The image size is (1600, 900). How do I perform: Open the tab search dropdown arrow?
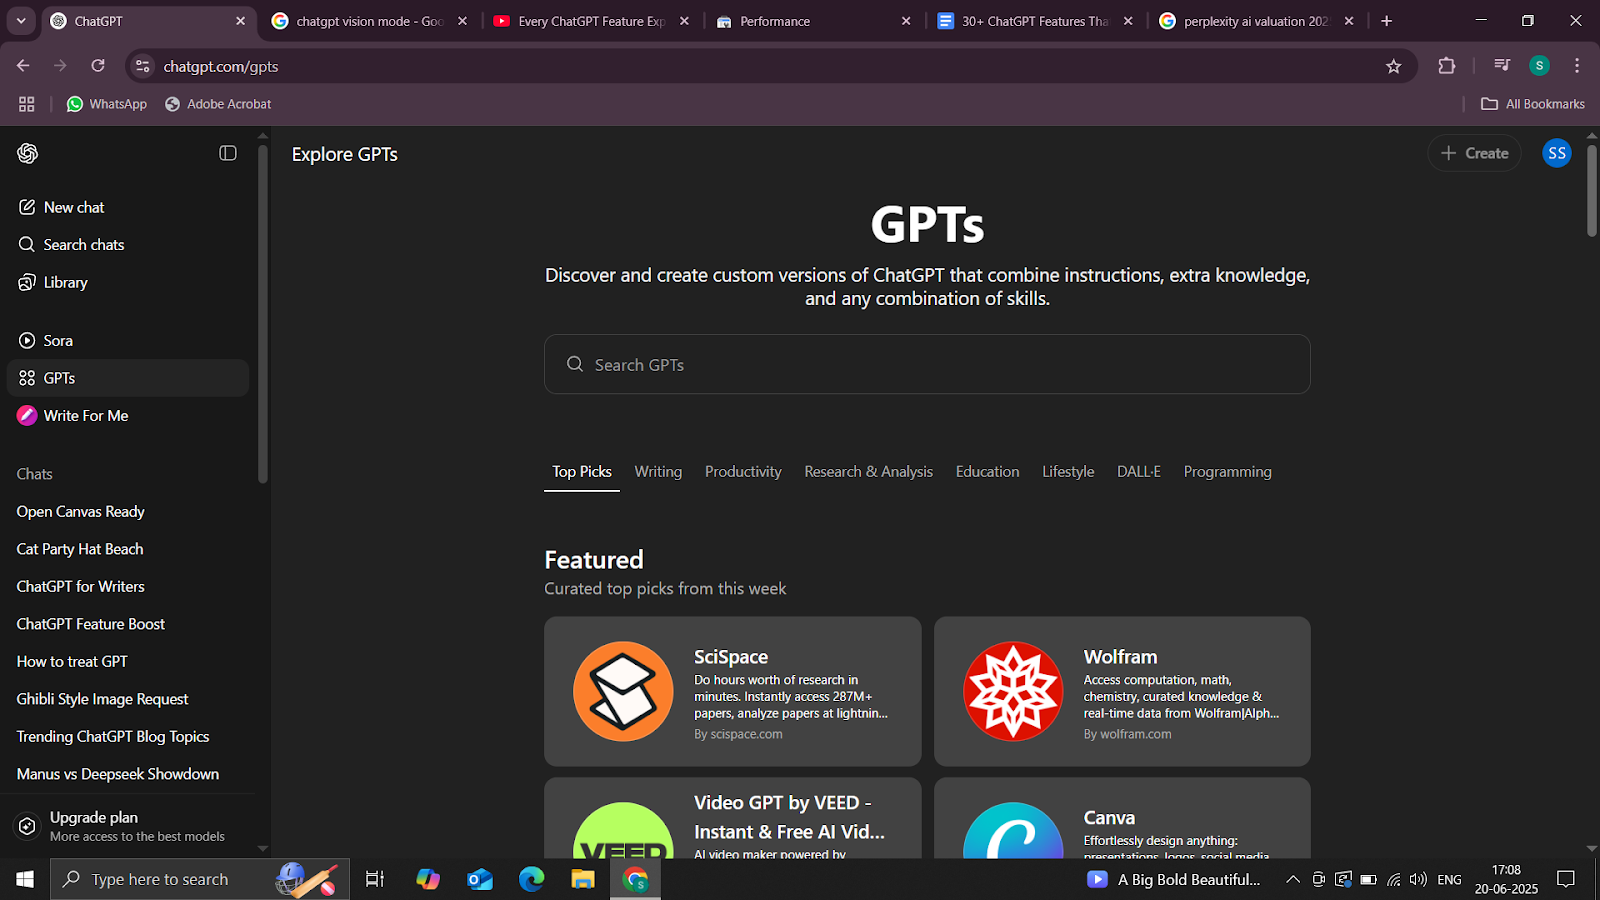coord(20,20)
